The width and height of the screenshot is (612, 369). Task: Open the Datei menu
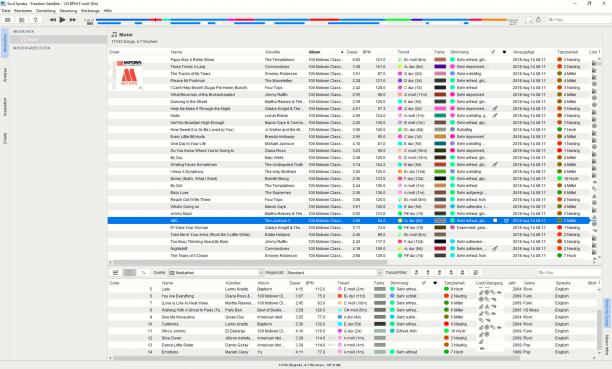[x=6, y=11]
